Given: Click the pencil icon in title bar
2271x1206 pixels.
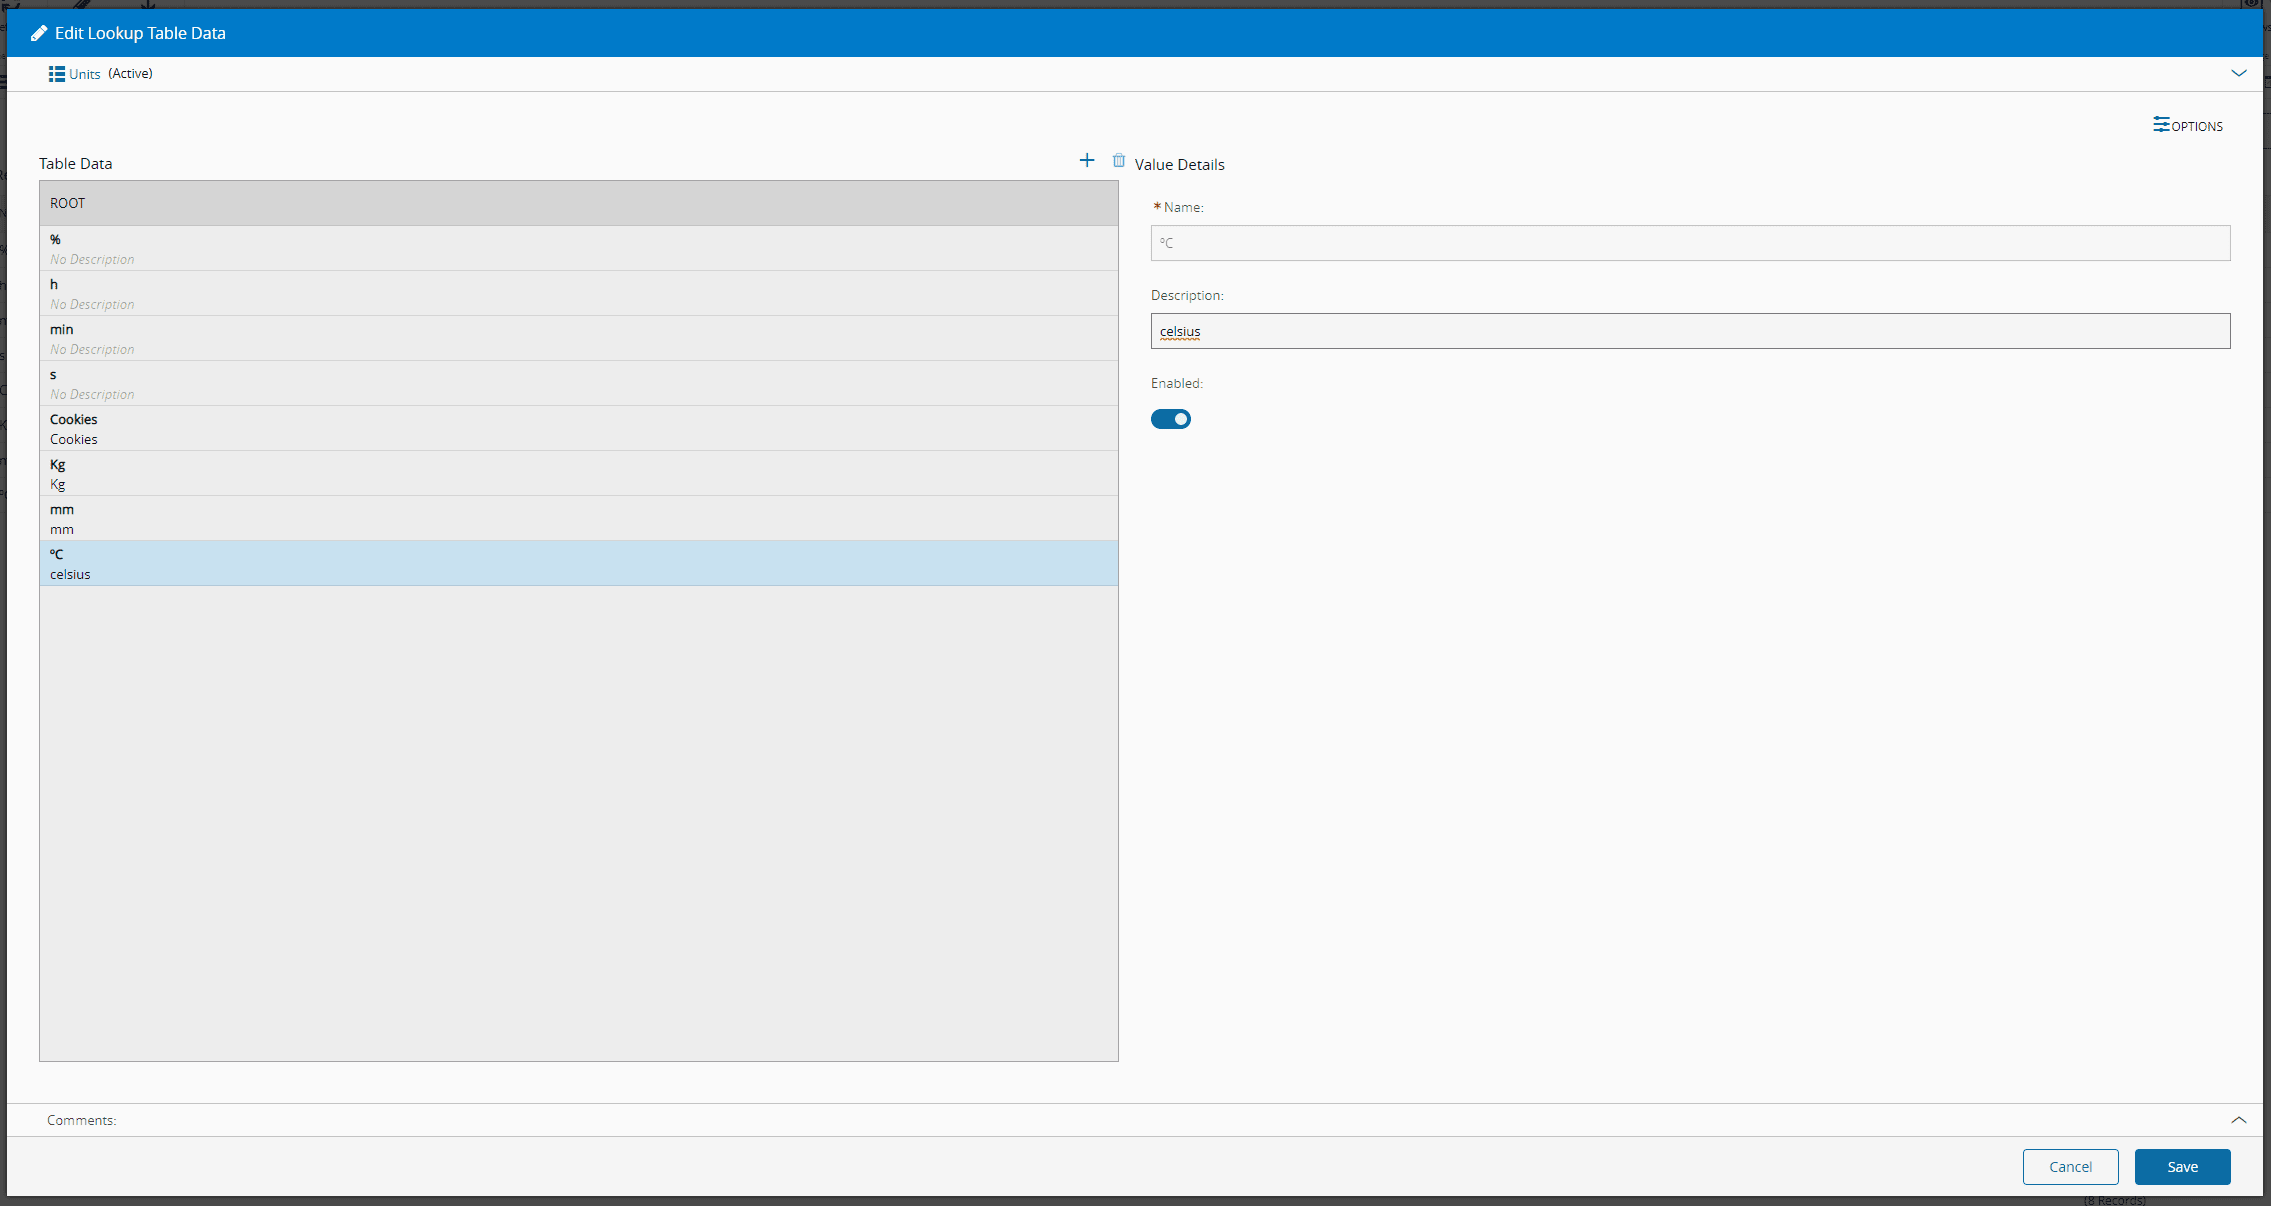Looking at the screenshot, I should pyautogui.click(x=39, y=33).
